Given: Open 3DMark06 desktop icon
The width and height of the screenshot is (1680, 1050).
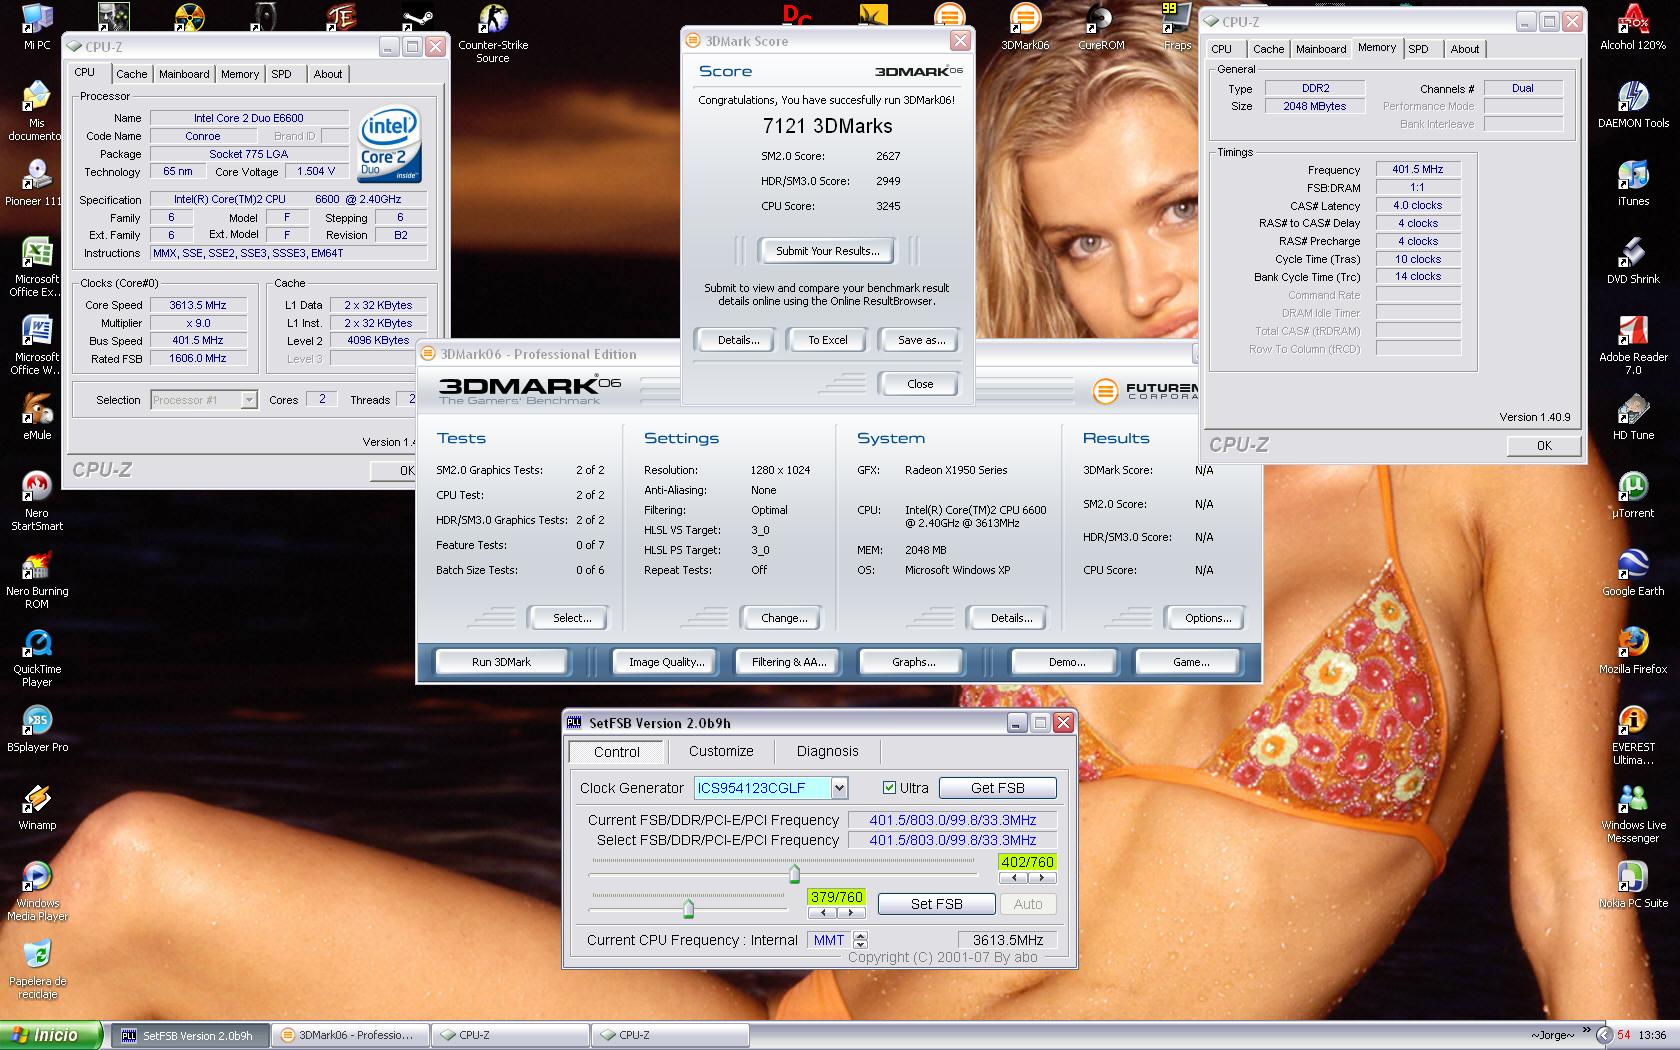Looking at the screenshot, I should [x=1025, y=27].
